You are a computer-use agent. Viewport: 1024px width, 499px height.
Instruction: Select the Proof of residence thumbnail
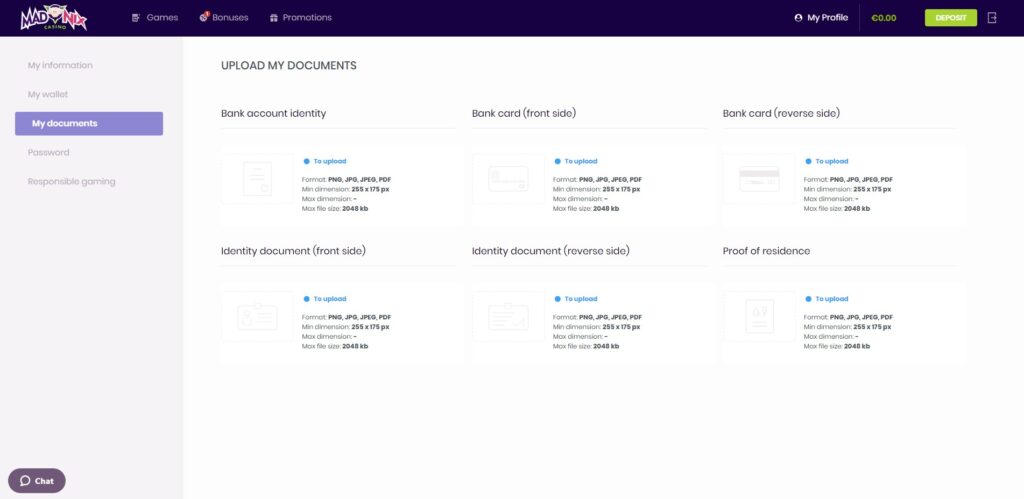coord(759,317)
